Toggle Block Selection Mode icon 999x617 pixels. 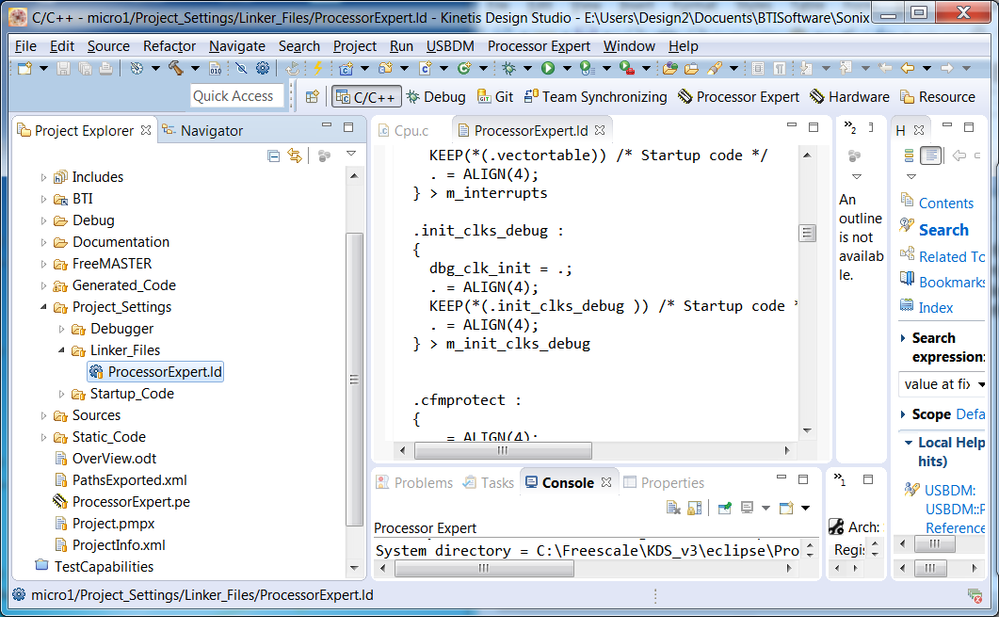point(758,68)
